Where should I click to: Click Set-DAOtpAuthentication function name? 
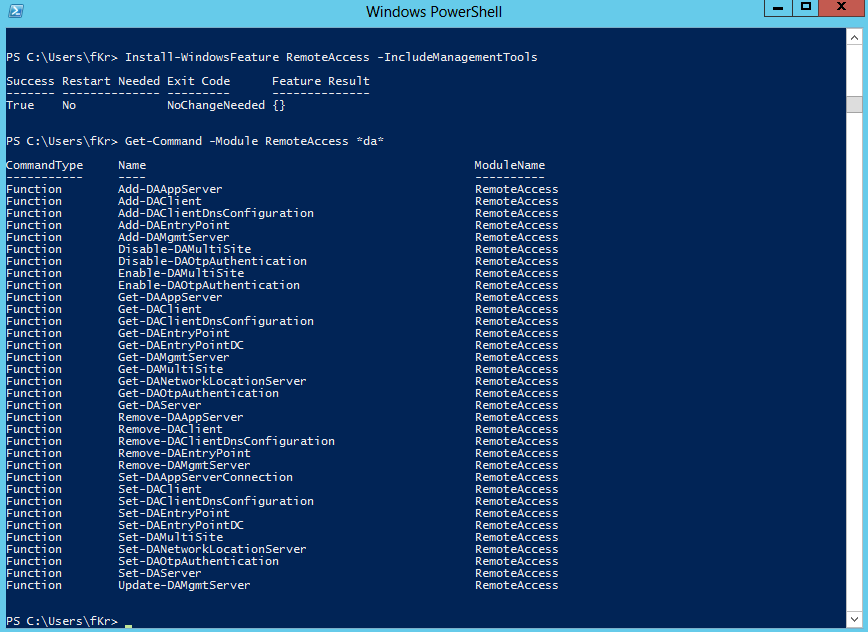click(x=198, y=561)
